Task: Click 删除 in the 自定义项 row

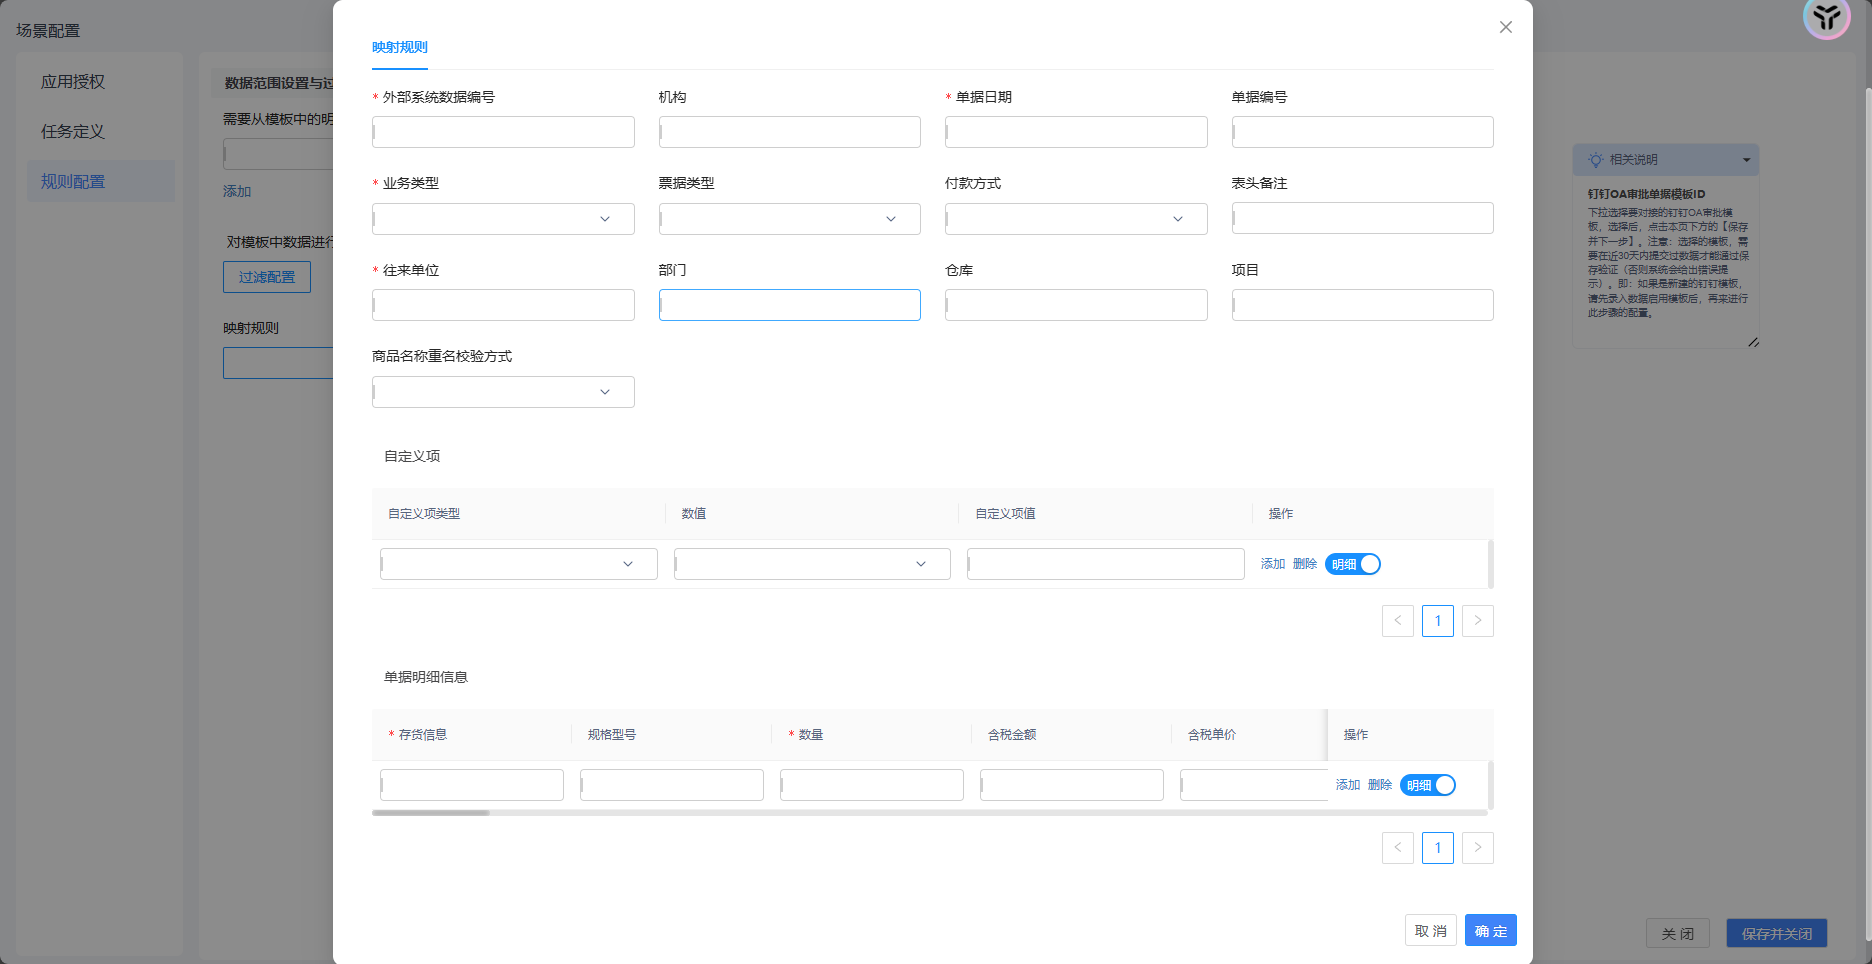Action: 1305,564
